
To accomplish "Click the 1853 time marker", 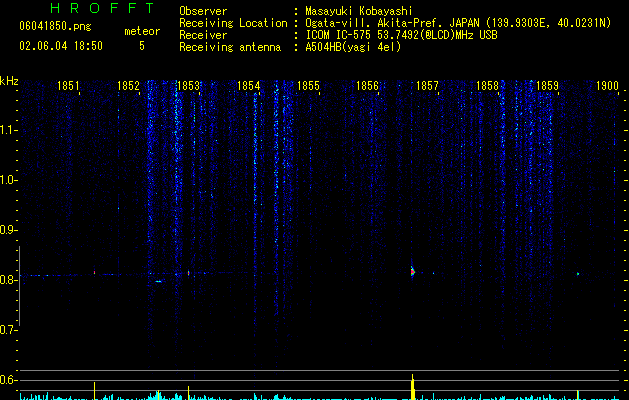I will click(188, 86).
